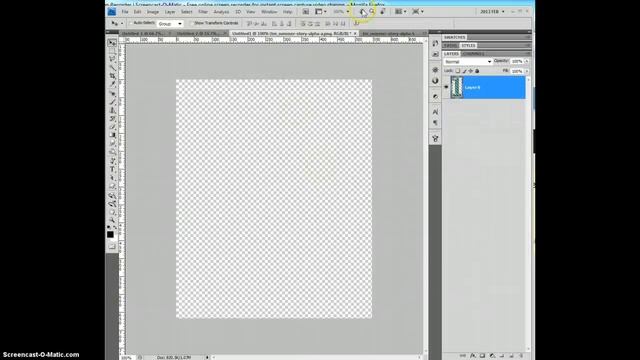Switch to the Swatches tab
This screenshot has height=360, width=640.
(454, 38)
